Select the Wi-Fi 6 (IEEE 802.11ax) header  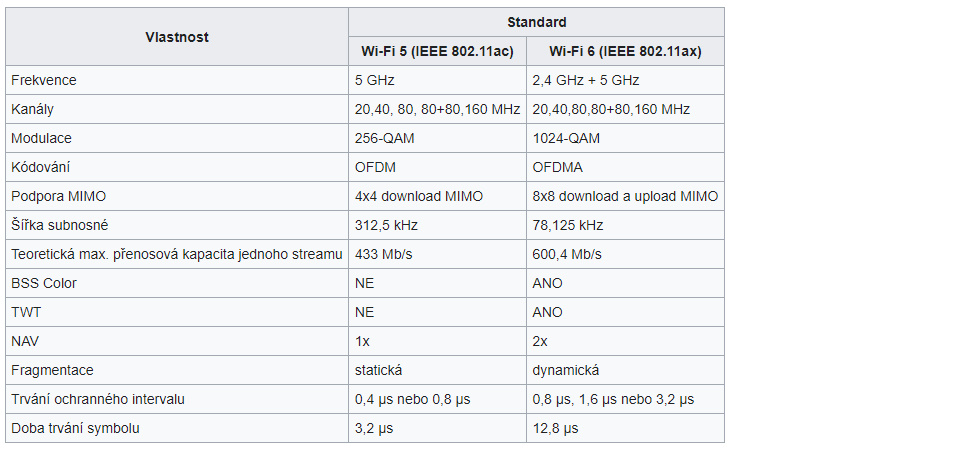click(x=625, y=51)
